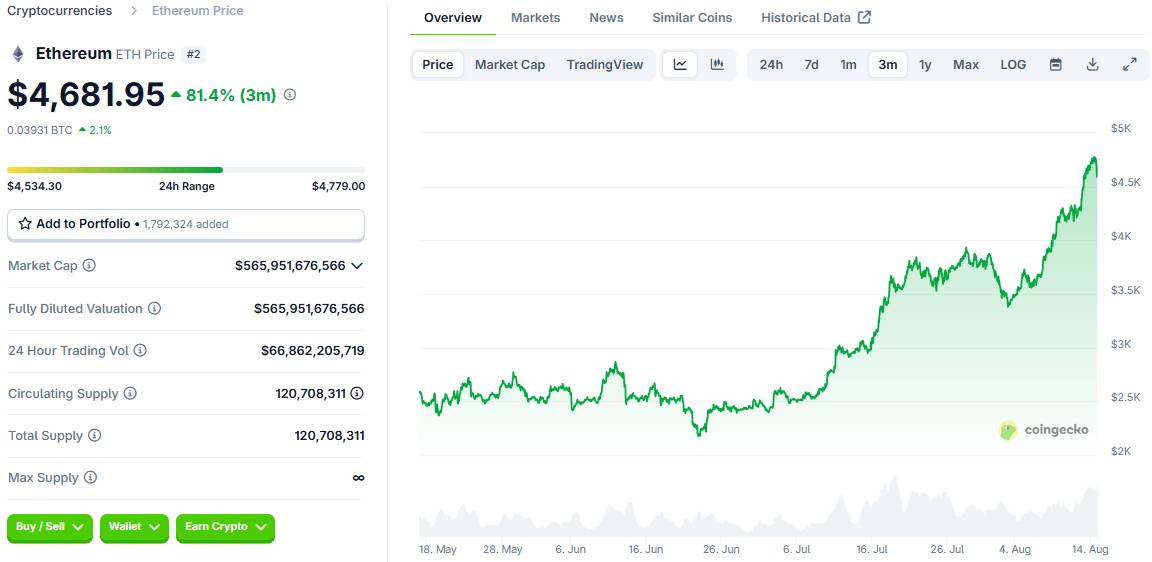
Task: Open the Market Cap info tooltip icon
Action: point(89,265)
